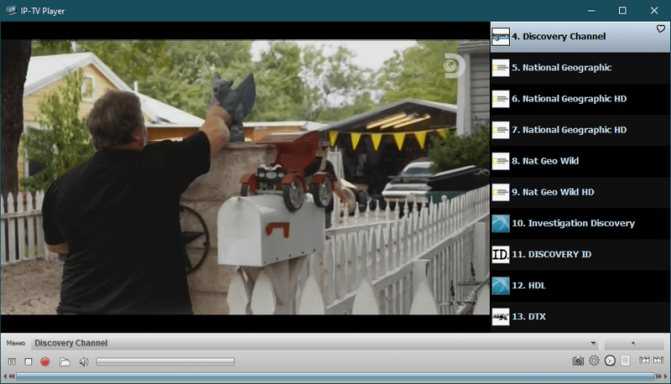Open settings via the gear icon
This screenshot has width=671, height=384.
[594, 360]
